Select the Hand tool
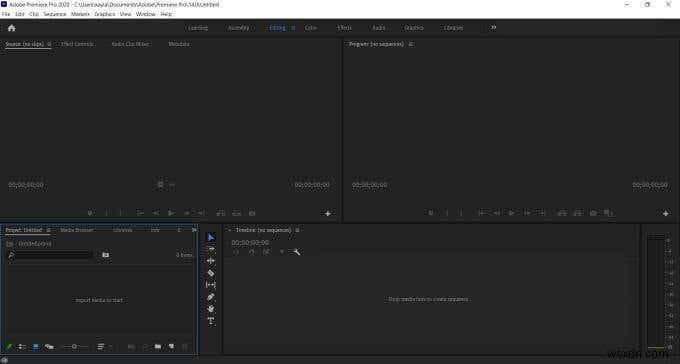680x364 pixels. [211, 309]
